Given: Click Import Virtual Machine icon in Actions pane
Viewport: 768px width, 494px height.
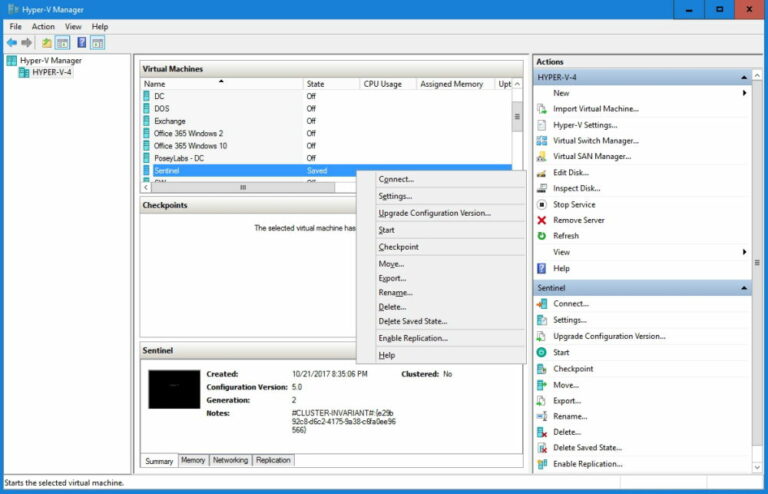Looking at the screenshot, I should [542, 109].
